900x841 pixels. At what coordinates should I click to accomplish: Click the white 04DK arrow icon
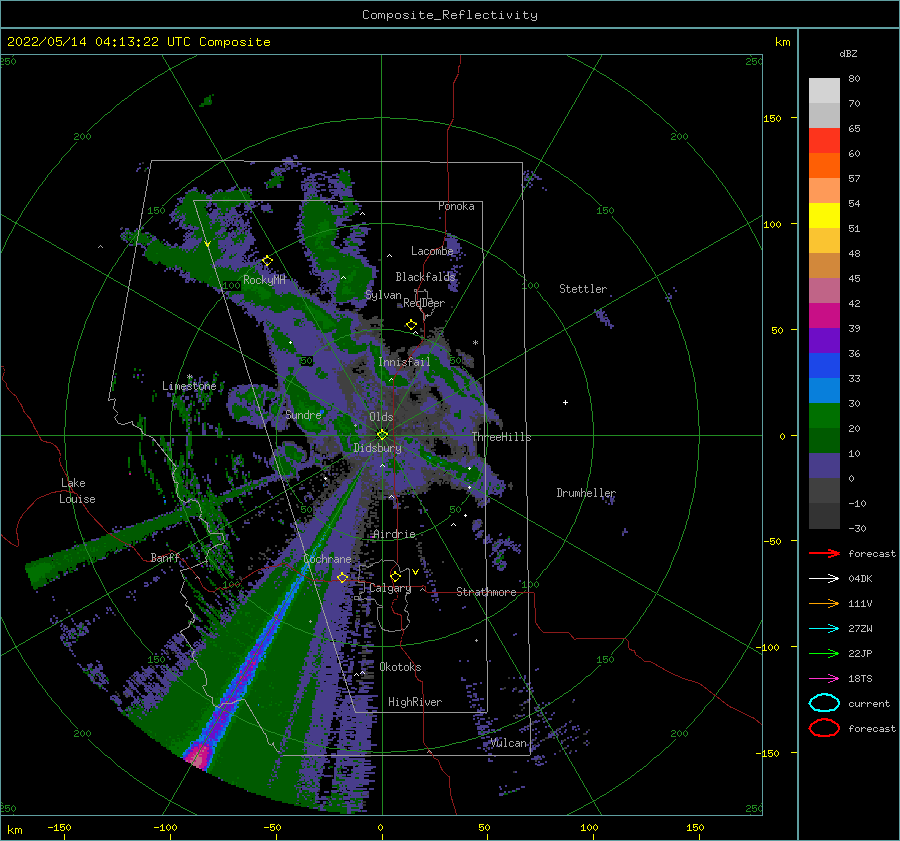[x=824, y=579]
